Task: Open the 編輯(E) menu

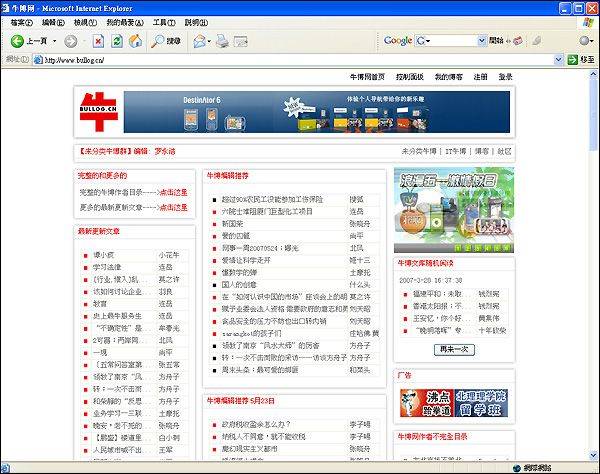Action: click(x=53, y=23)
